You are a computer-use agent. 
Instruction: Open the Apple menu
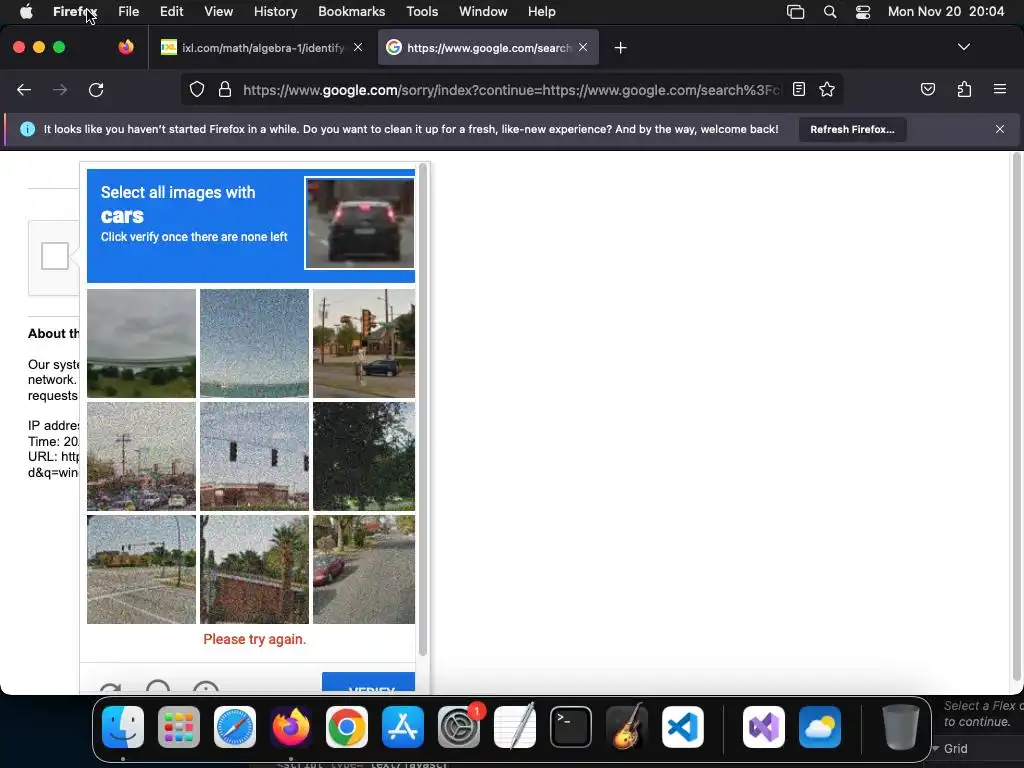(x=26, y=11)
